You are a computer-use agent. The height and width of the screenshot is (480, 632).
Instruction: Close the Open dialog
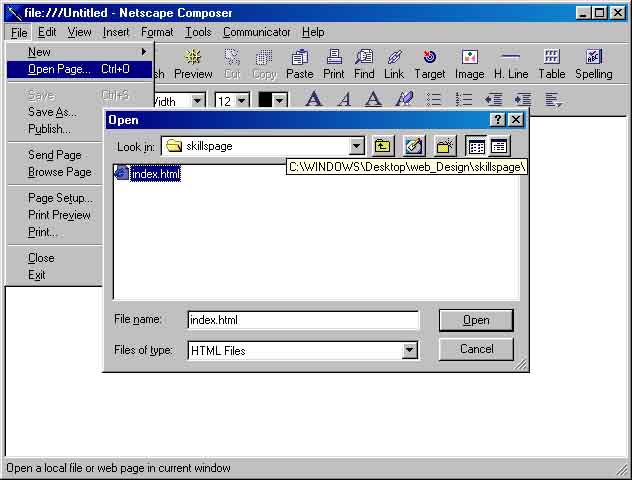coord(516,120)
